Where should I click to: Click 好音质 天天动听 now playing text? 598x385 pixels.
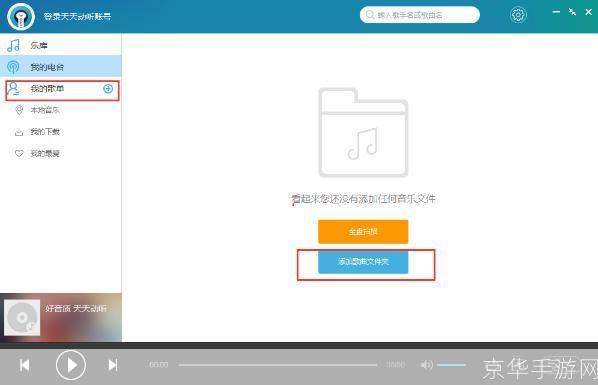click(76, 308)
